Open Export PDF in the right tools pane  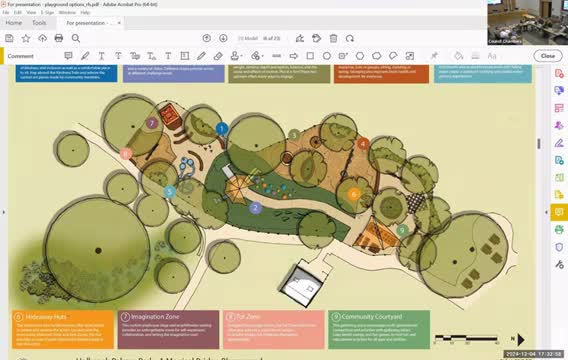coord(559,160)
